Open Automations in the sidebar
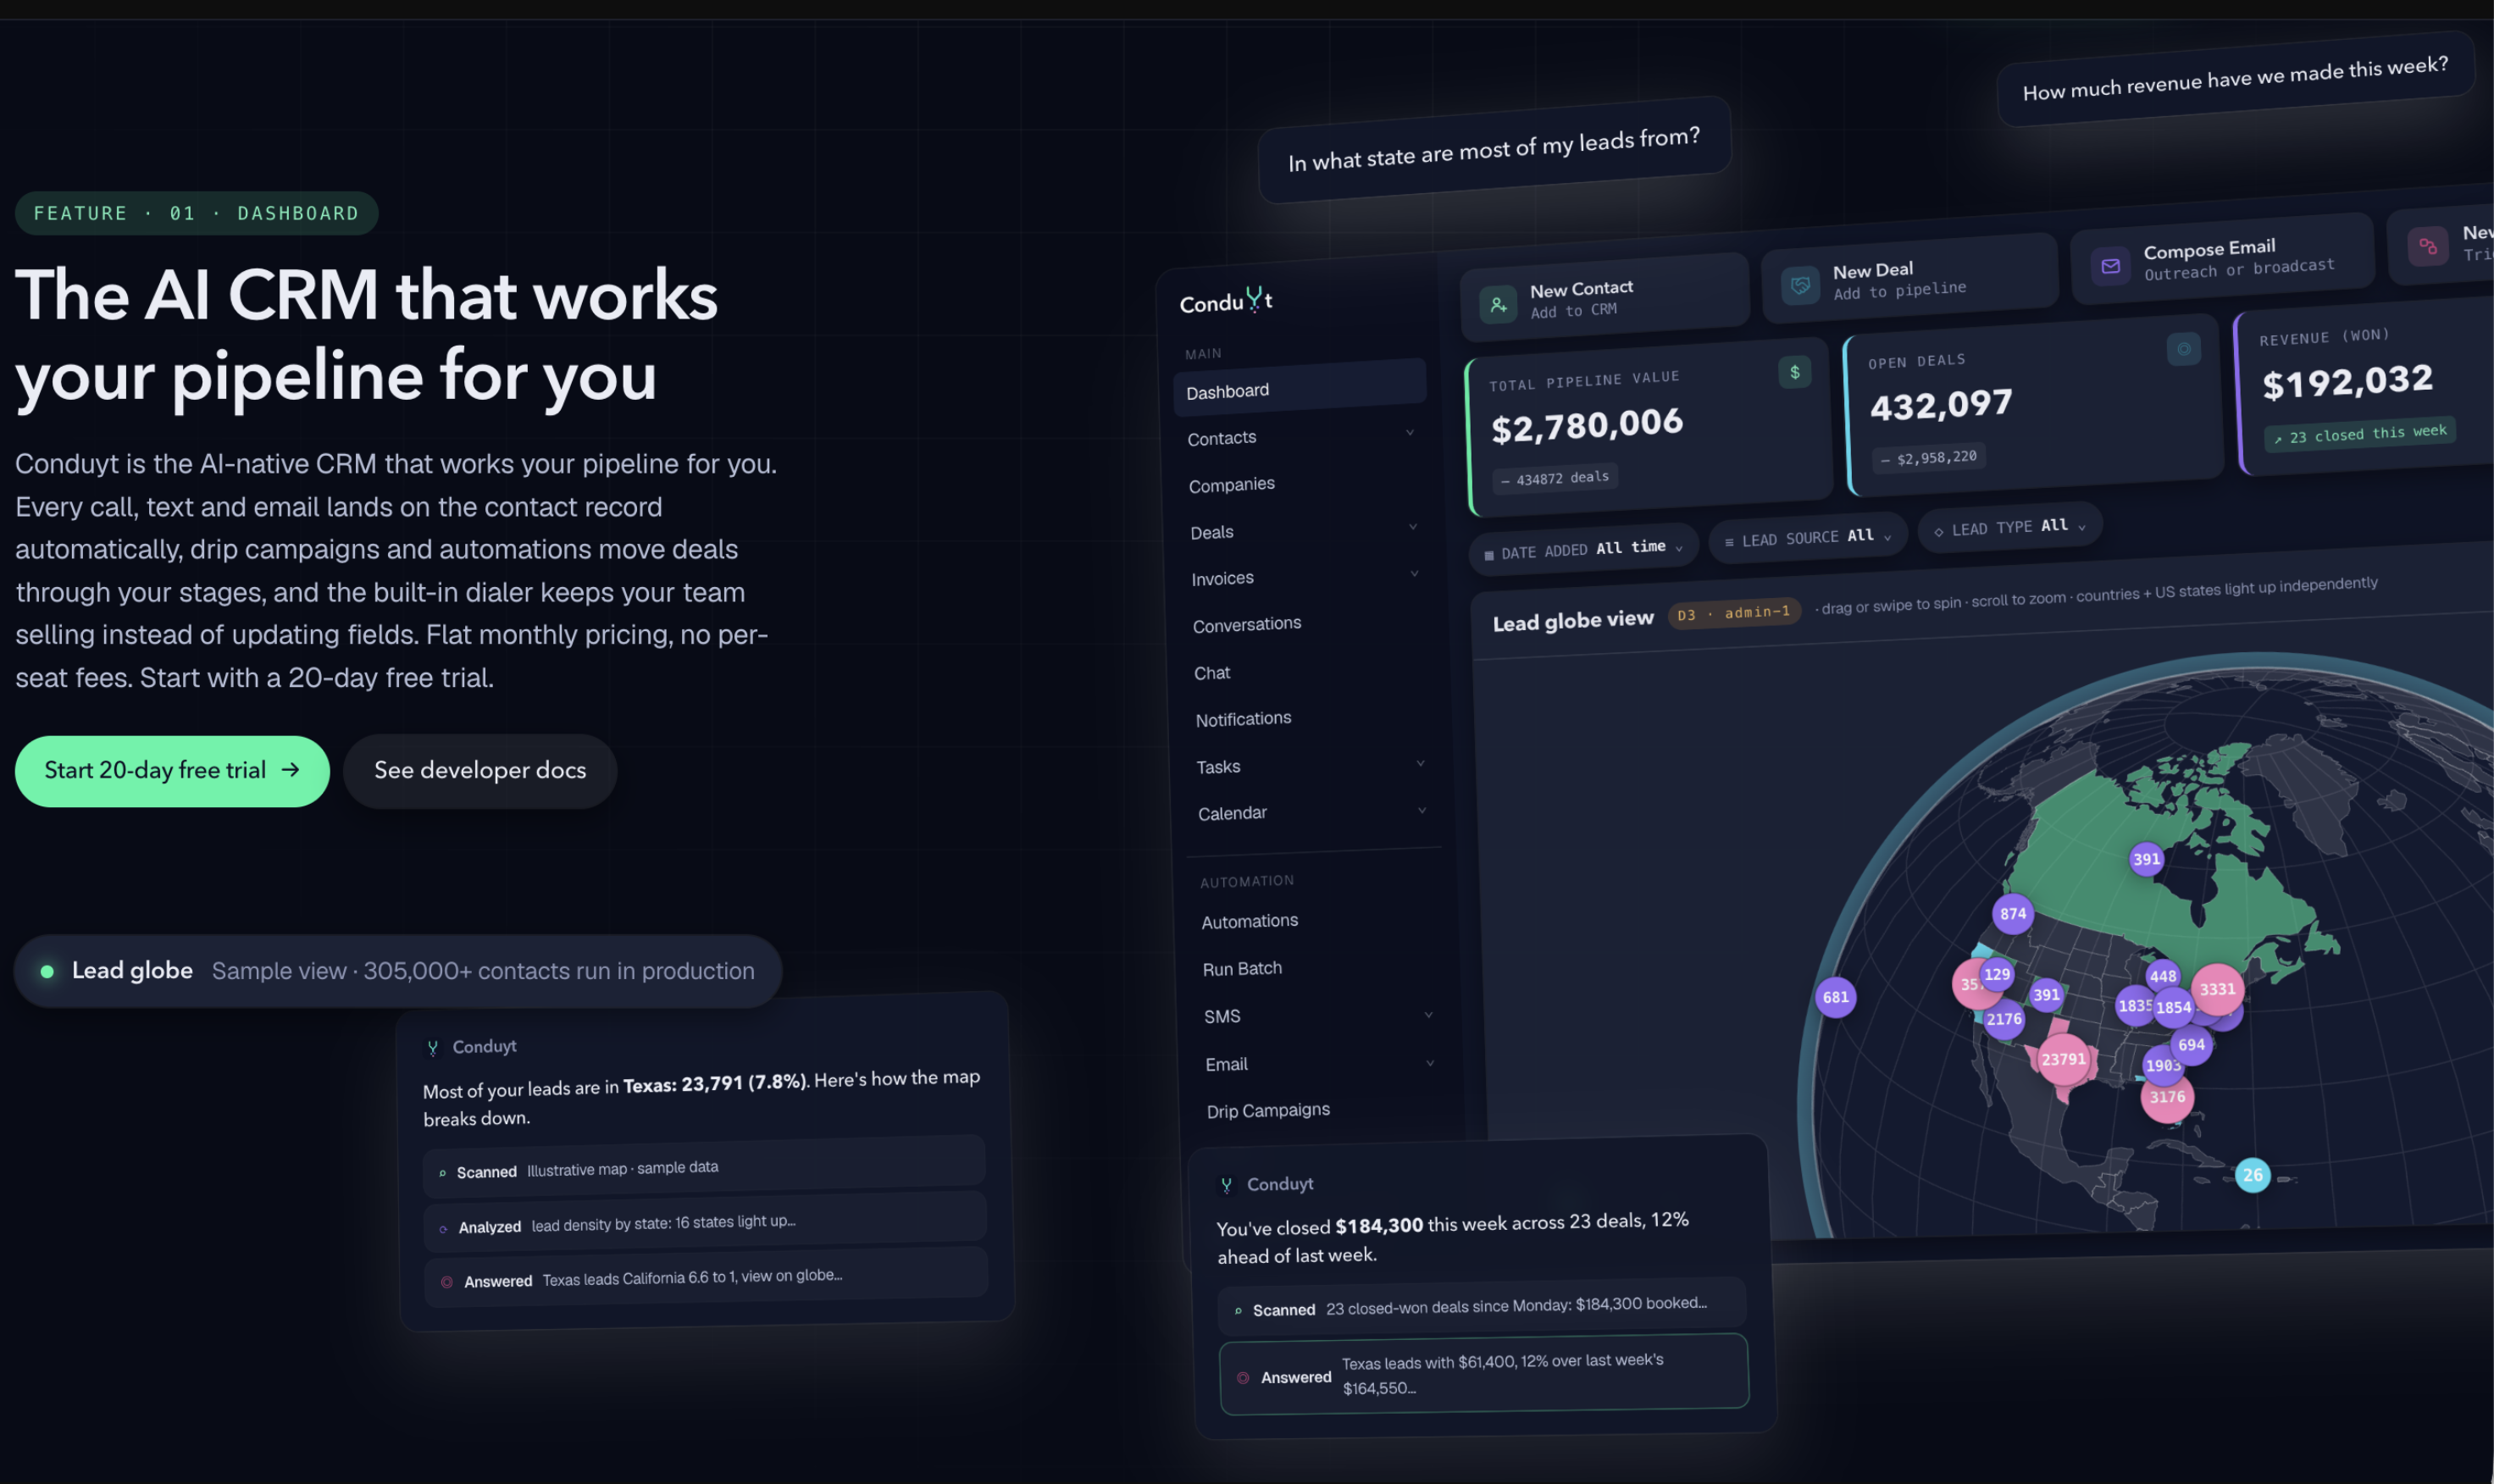 tap(1250, 921)
